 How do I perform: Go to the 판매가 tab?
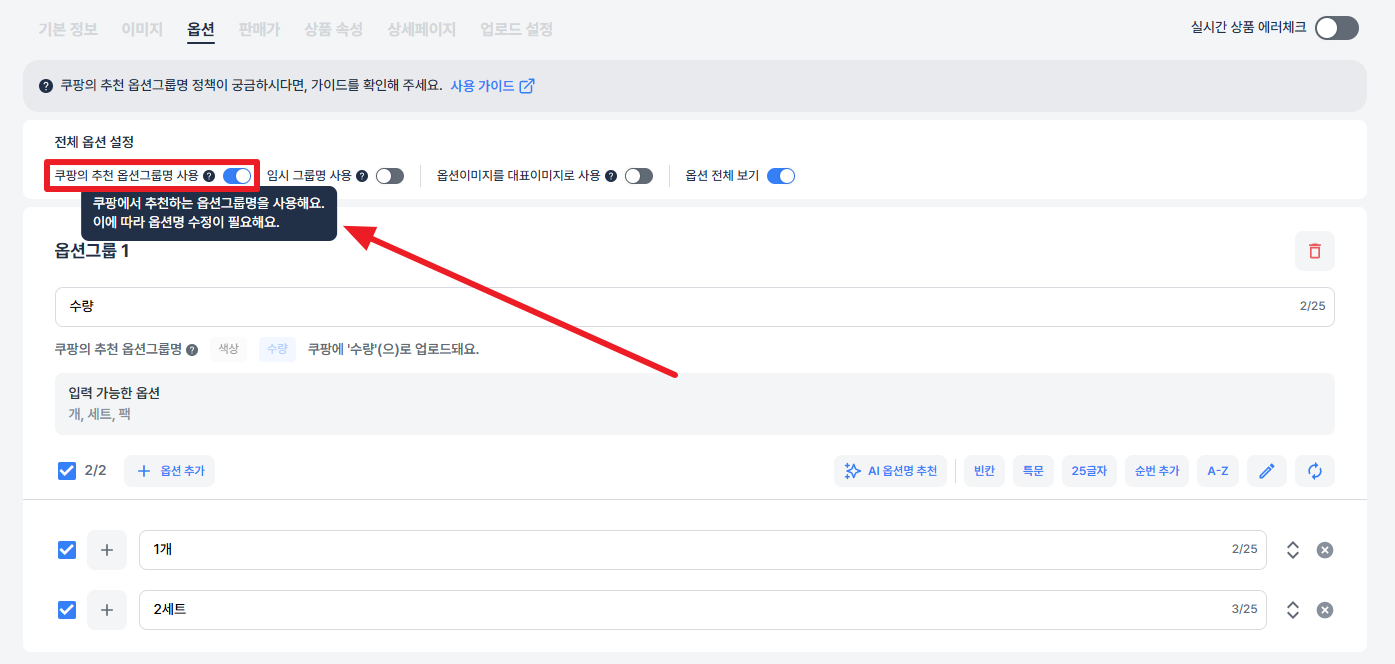pos(259,29)
